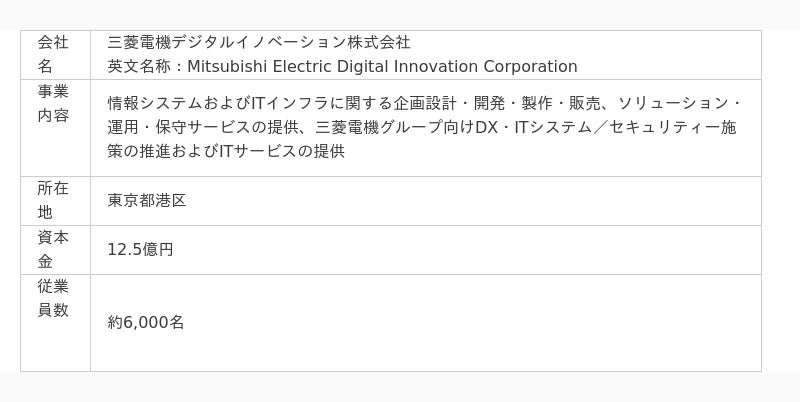Click the 約6,000名 employee count value
Image resolution: width=800 pixels, height=402 pixels.
point(146,322)
